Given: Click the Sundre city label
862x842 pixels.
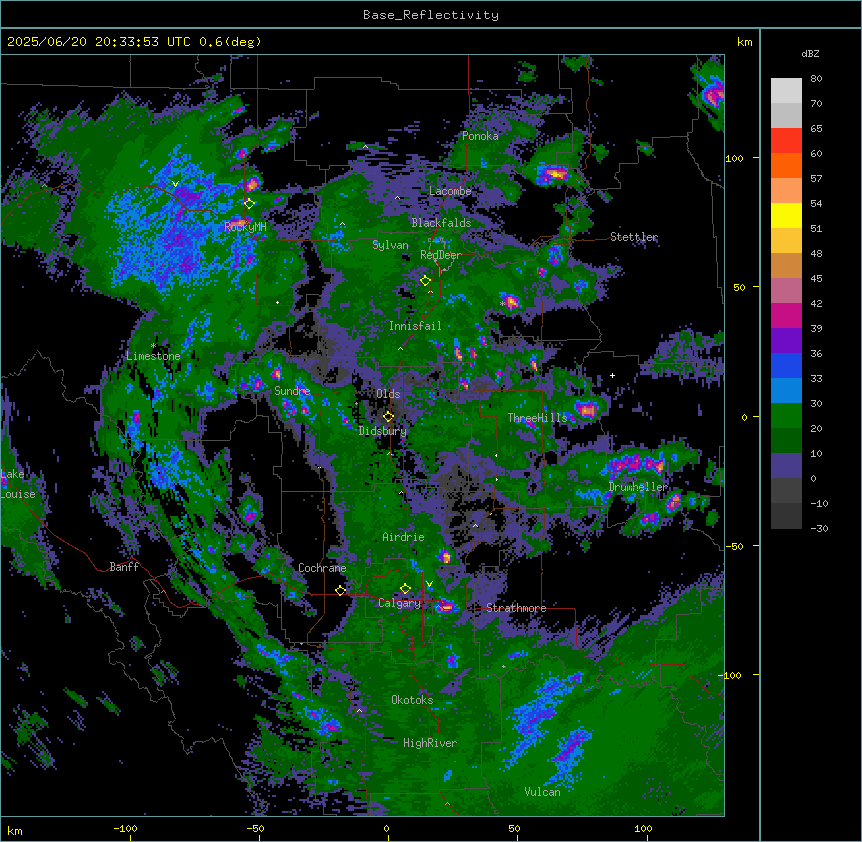Looking at the screenshot, I should coord(292,391).
